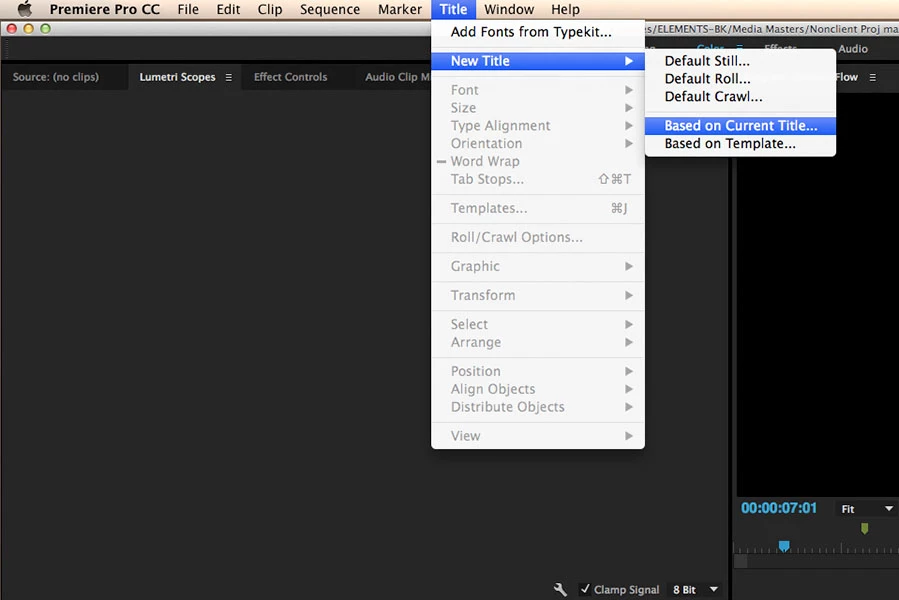Open the Flow panel menu icon

click(x=873, y=77)
